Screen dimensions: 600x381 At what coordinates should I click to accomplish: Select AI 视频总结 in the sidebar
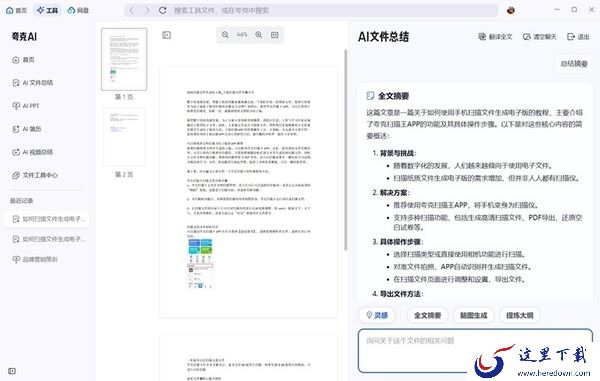coord(33,152)
